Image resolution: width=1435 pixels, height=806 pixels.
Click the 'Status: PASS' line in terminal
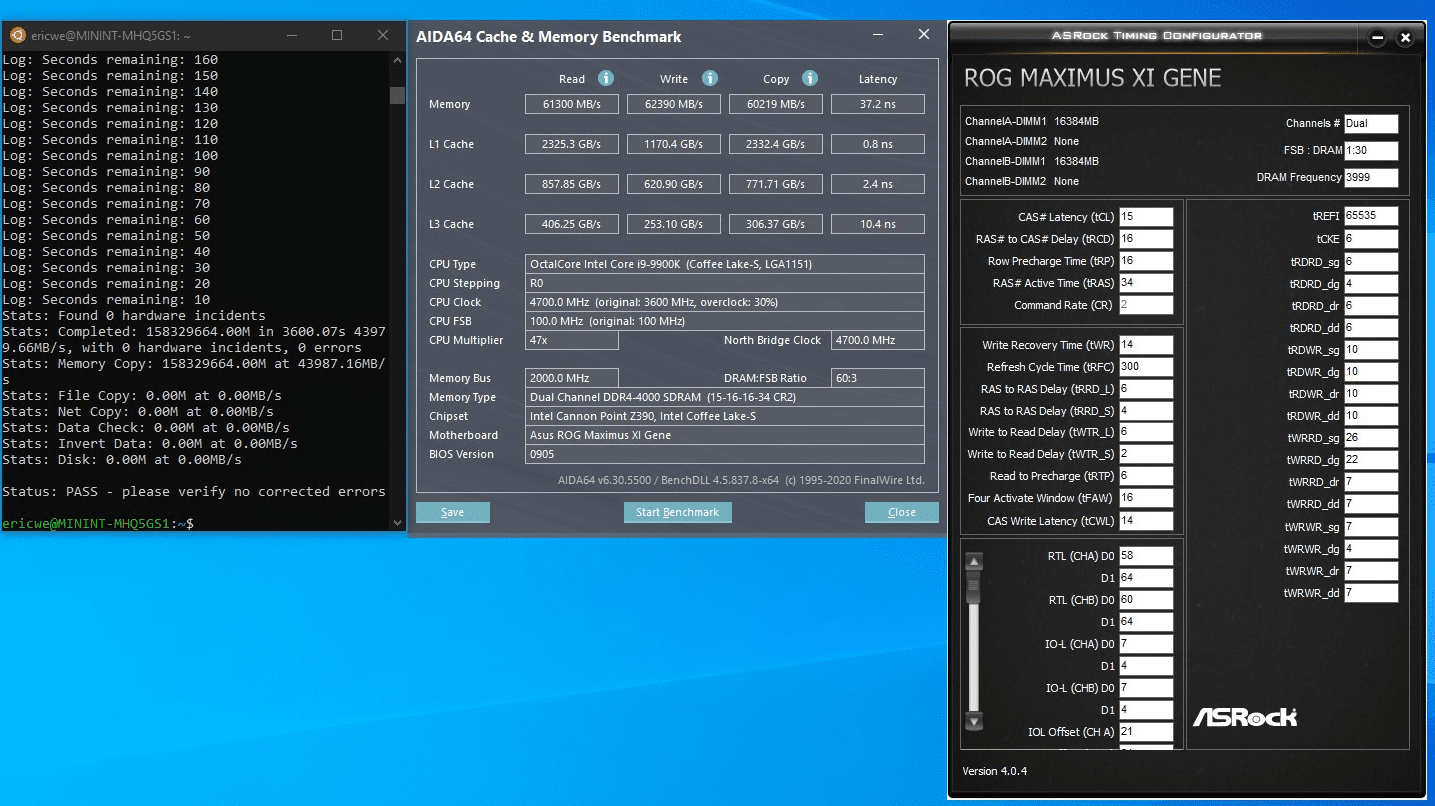pyautogui.click(x=194, y=492)
